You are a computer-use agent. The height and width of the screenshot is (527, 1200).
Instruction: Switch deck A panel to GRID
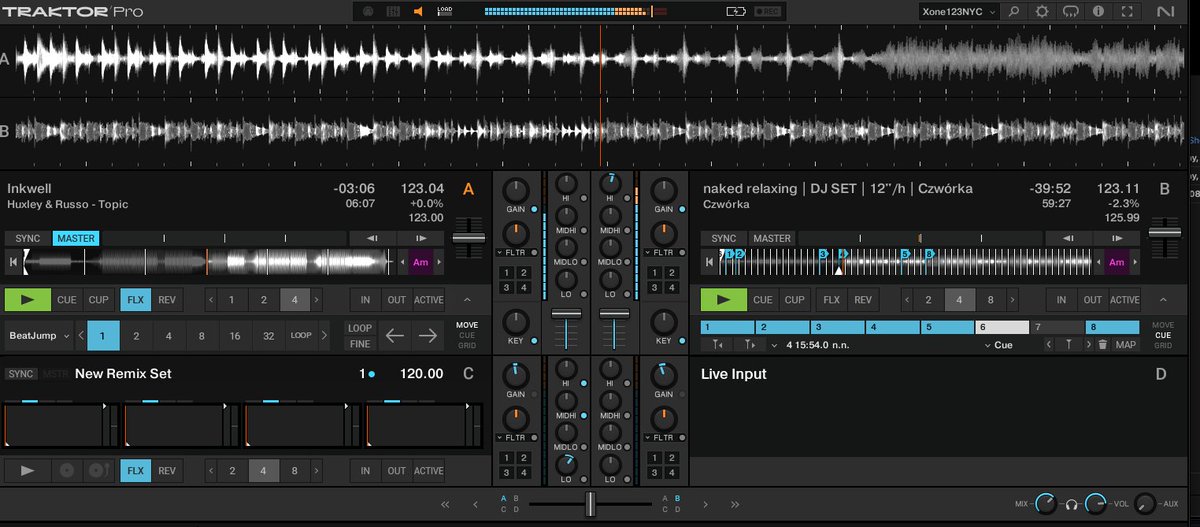coord(467,345)
